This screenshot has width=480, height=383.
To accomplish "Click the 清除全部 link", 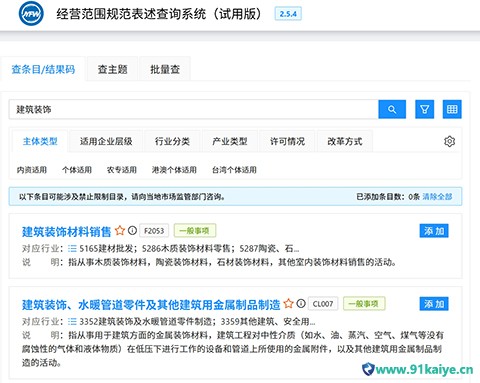I will click(x=437, y=197).
